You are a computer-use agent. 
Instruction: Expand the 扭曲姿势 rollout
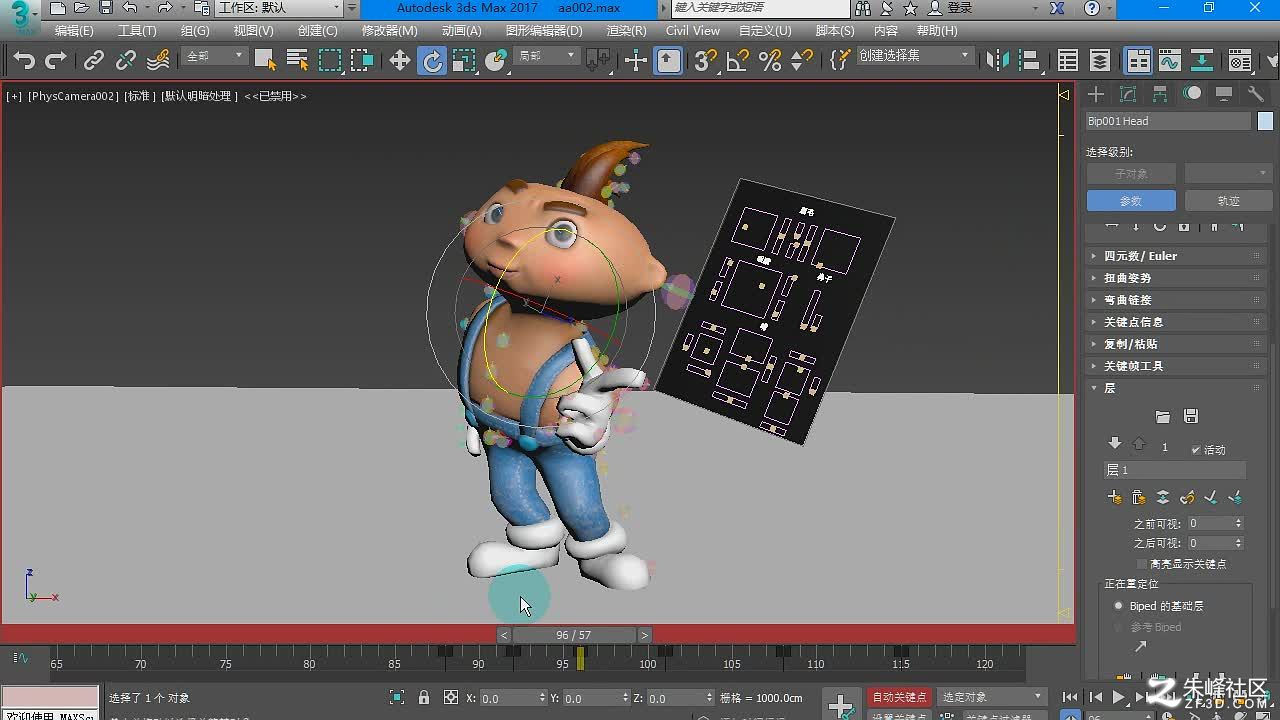pos(1176,278)
